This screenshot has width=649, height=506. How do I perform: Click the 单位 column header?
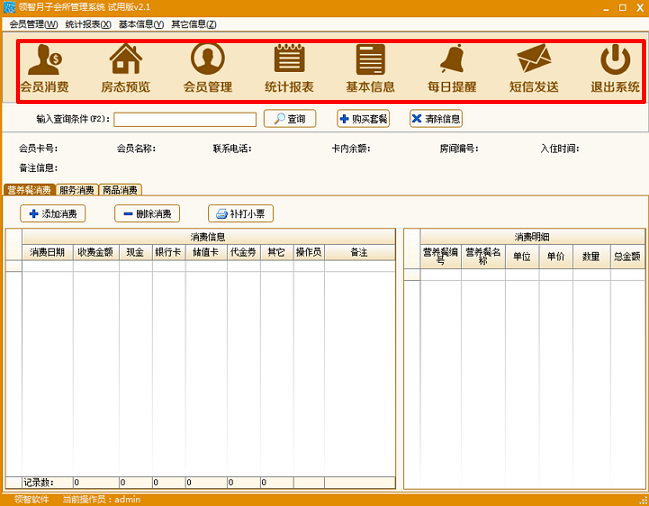[522, 256]
